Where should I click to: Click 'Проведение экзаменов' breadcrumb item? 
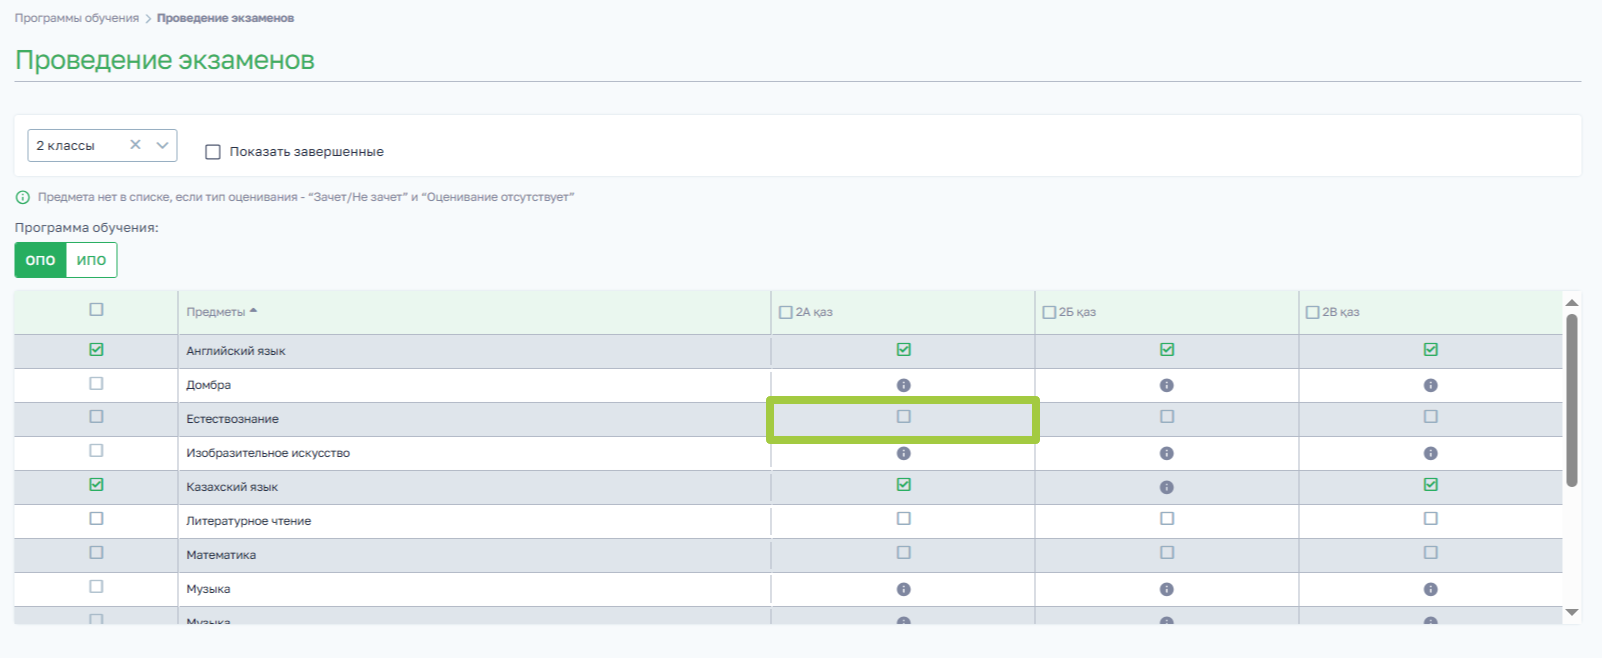click(x=225, y=18)
